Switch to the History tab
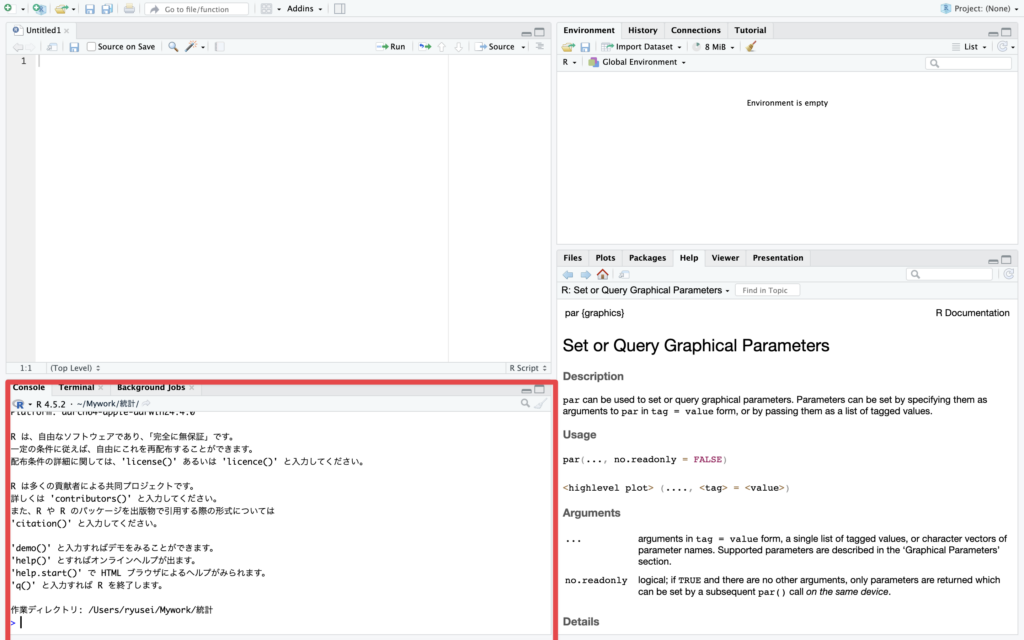1024x640 pixels. click(642, 30)
